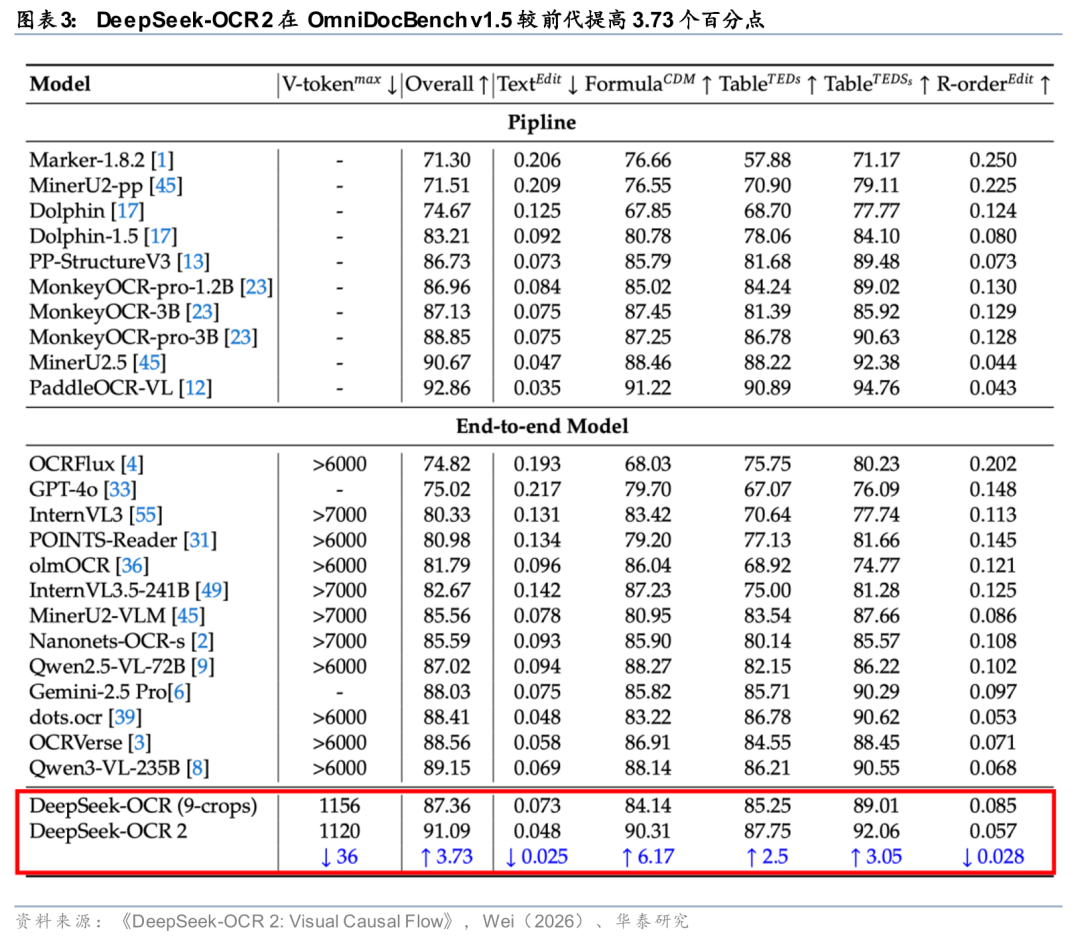Open citation 12 next to PaddleOCR-VL

(x=196, y=388)
